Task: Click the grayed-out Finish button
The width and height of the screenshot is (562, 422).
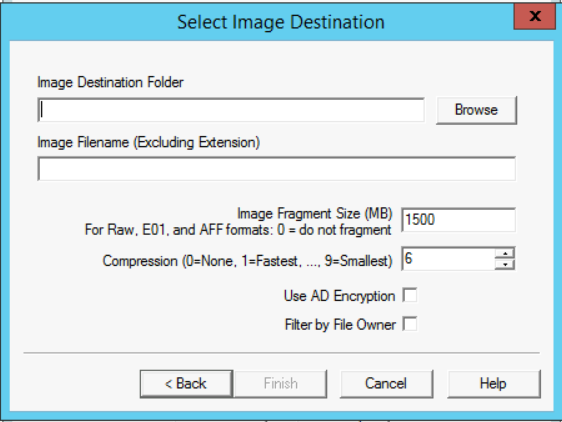Action: [x=280, y=384]
